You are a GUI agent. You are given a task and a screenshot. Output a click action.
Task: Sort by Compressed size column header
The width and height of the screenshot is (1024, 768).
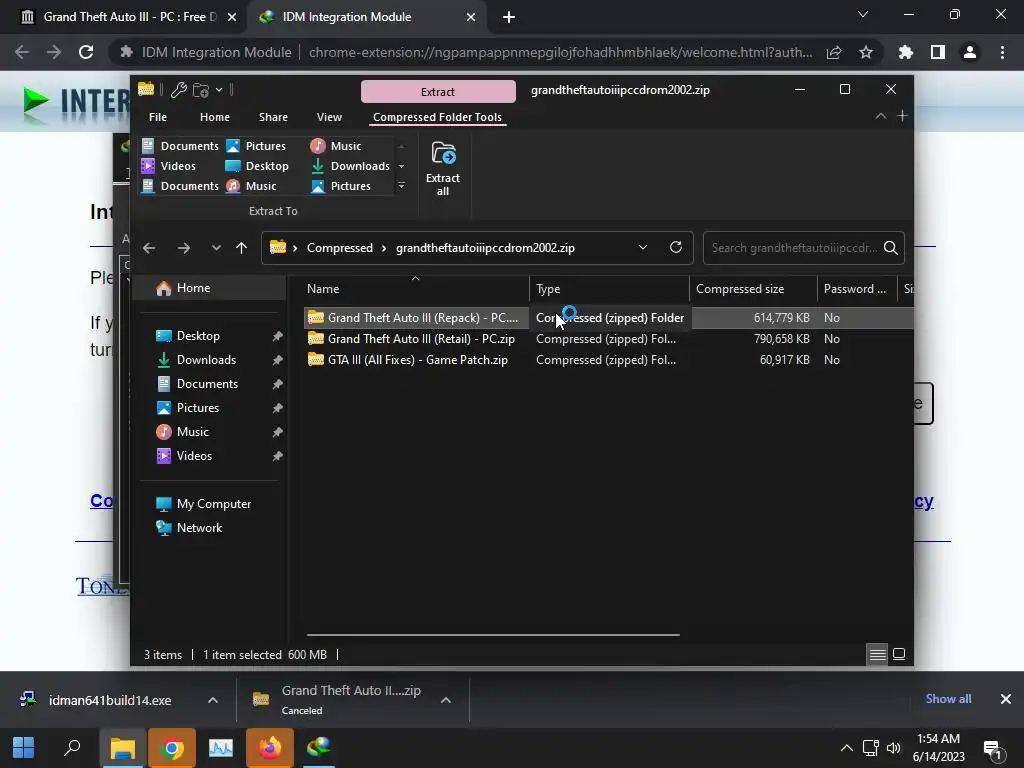click(x=753, y=289)
